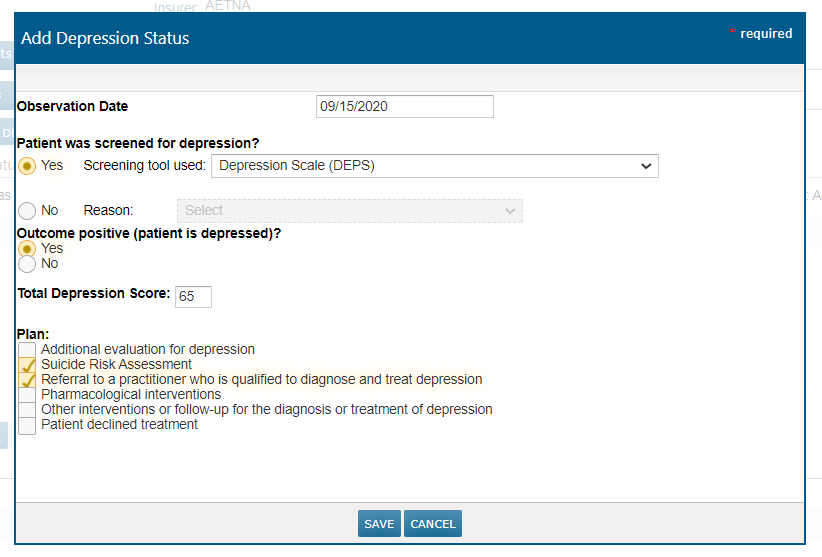Choose No for outcome positive
Viewport: 822px width, 557px height.
coord(27,264)
